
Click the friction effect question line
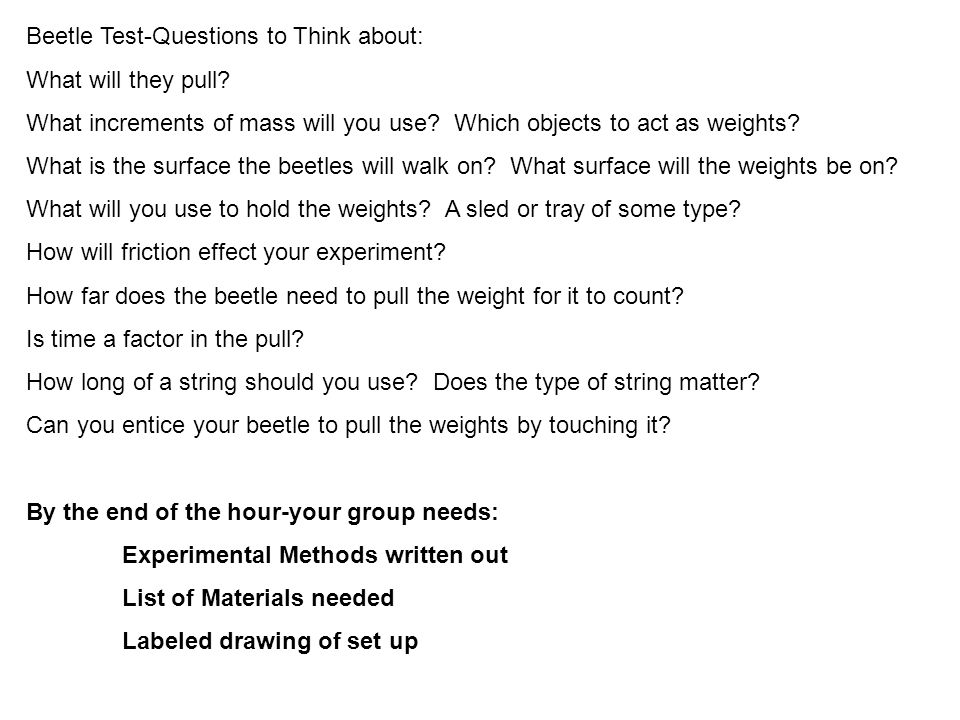tap(236, 252)
